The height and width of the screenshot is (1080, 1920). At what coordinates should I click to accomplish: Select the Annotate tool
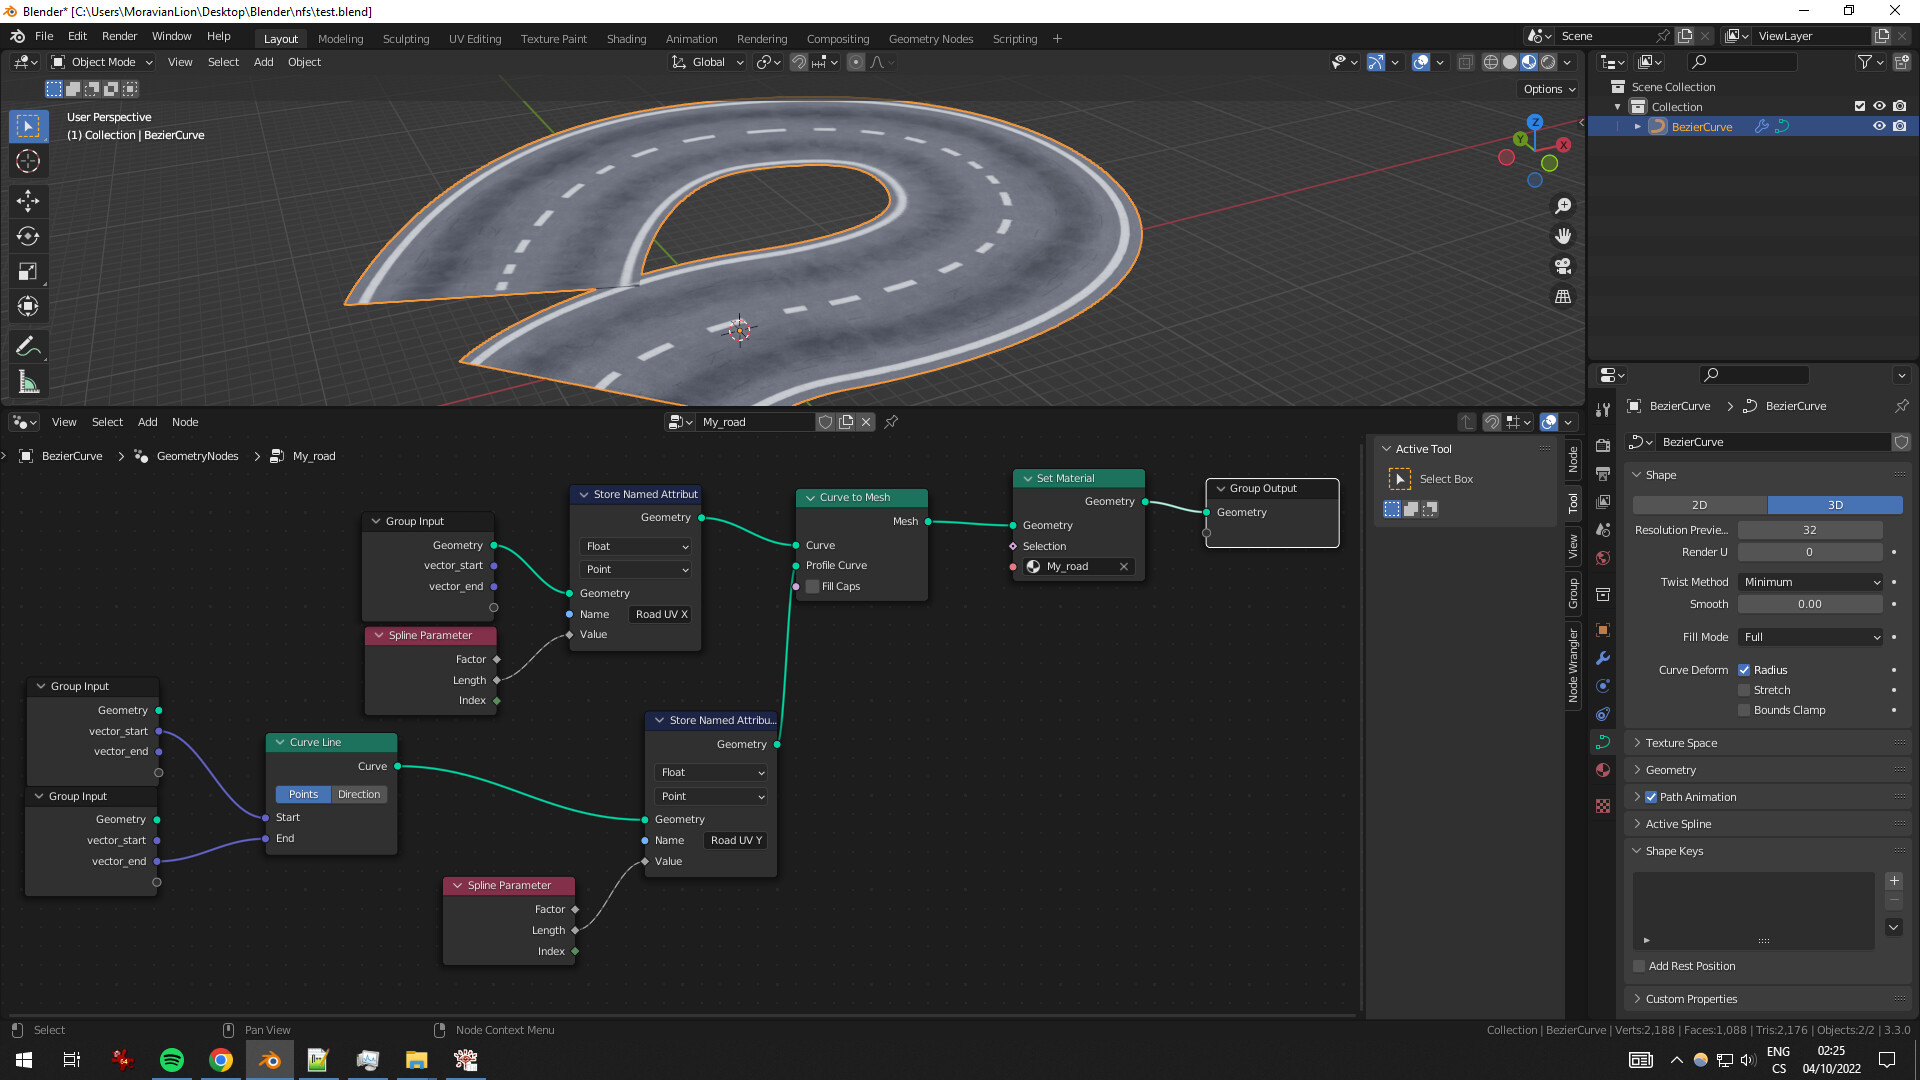click(x=28, y=346)
